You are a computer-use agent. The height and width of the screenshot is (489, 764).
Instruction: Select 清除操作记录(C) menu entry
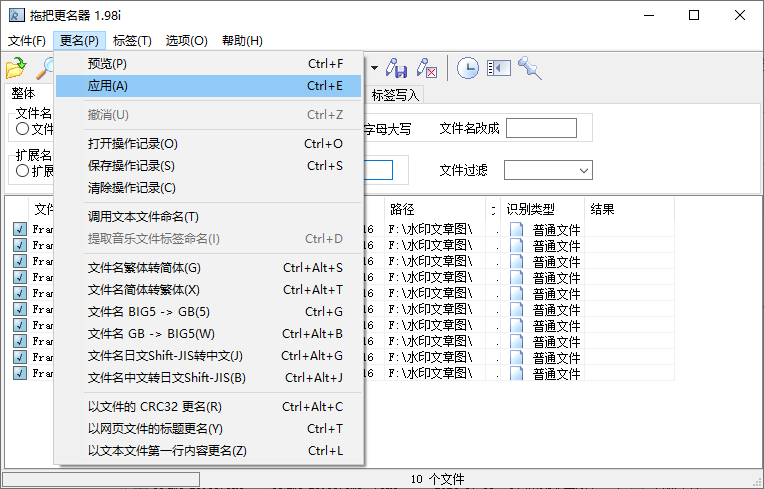[x=209, y=188]
